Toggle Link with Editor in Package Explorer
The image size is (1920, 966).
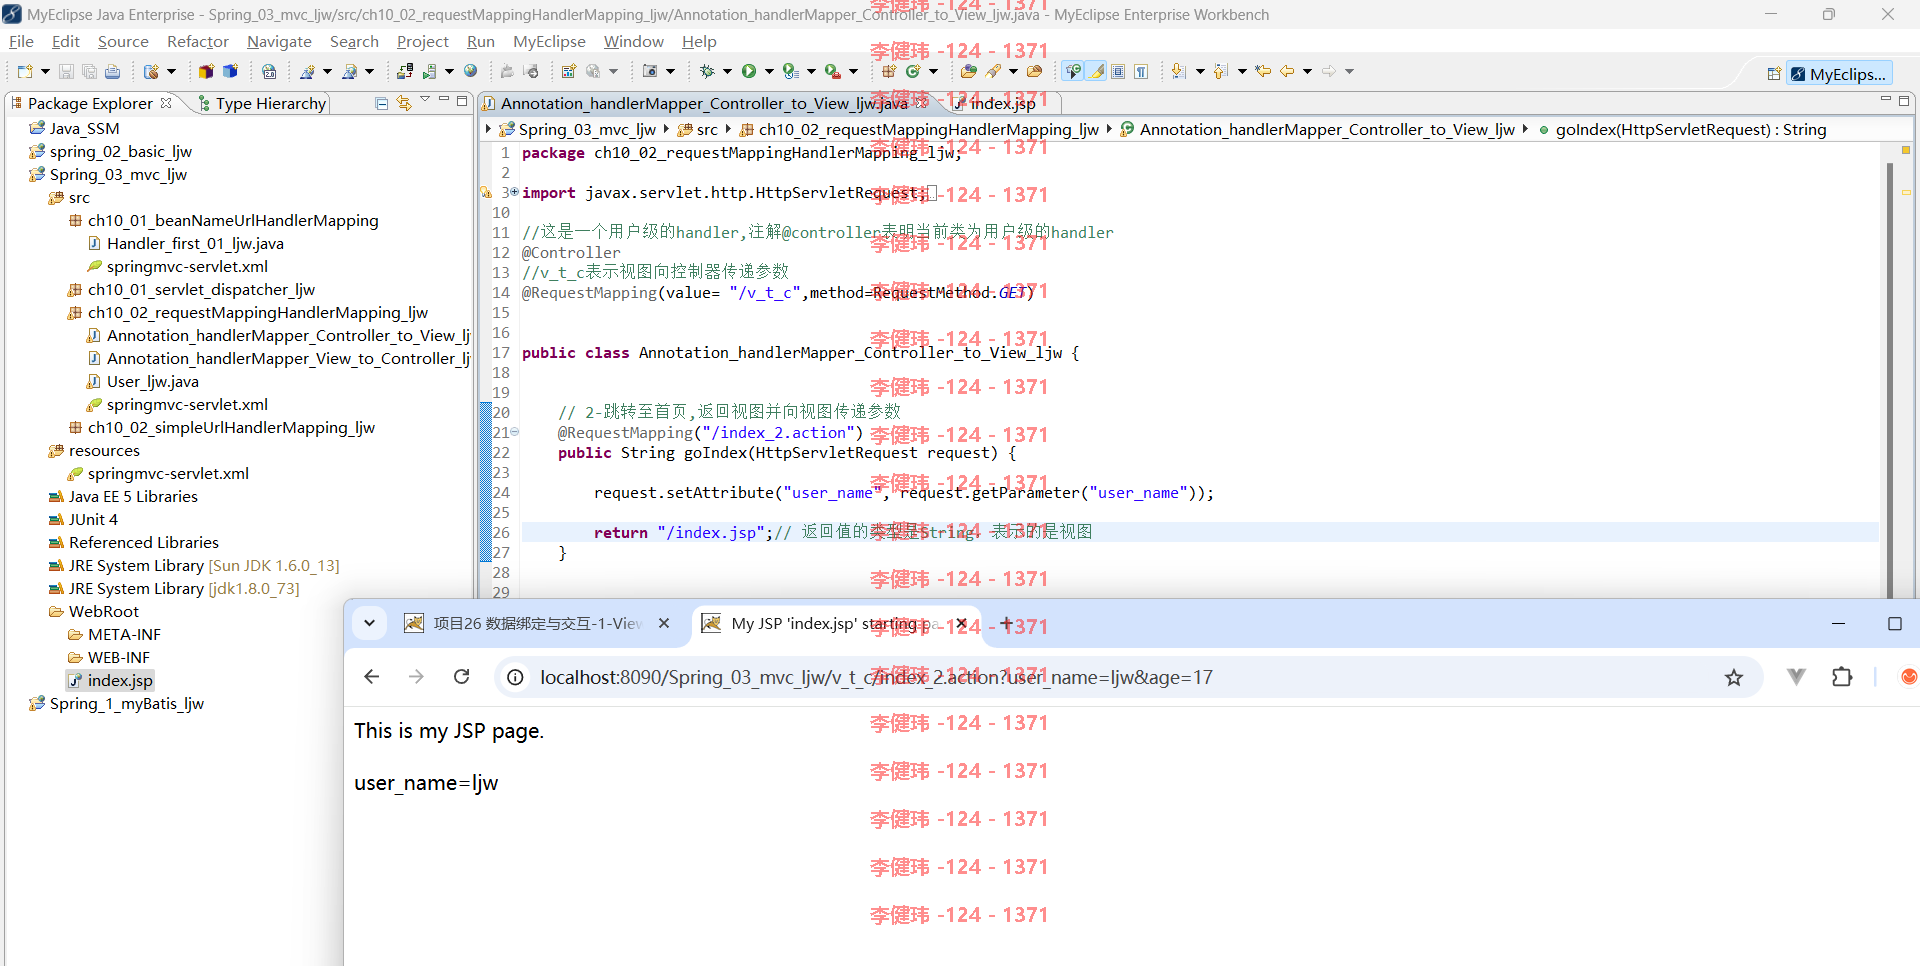[404, 103]
